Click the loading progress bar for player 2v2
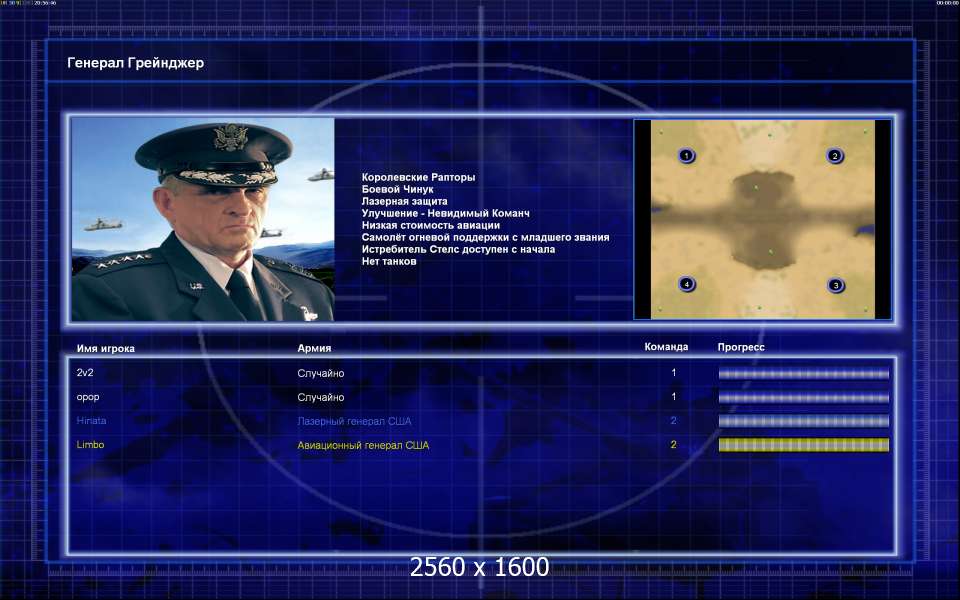Image resolution: width=960 pixels, height=600 pixels. [803, 373]
